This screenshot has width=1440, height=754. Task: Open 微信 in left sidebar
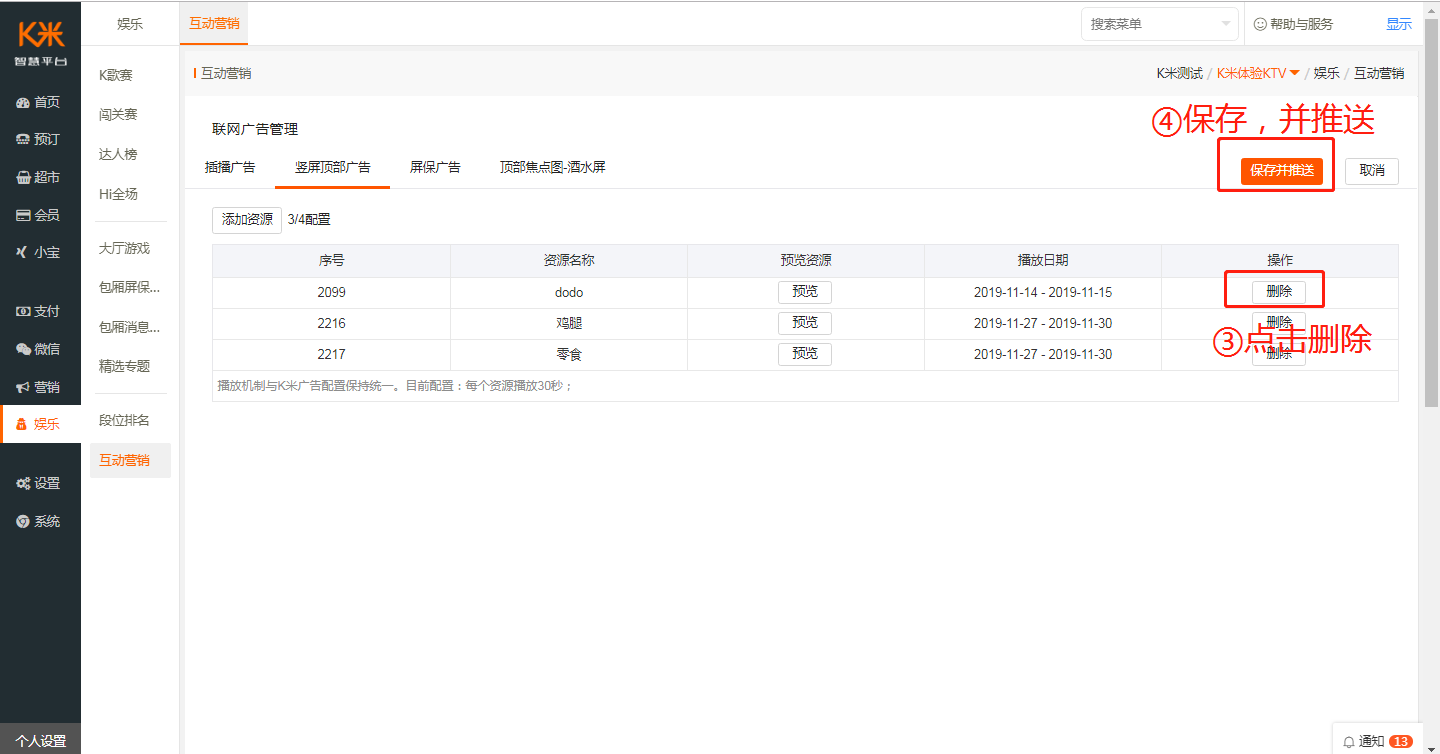40,349
